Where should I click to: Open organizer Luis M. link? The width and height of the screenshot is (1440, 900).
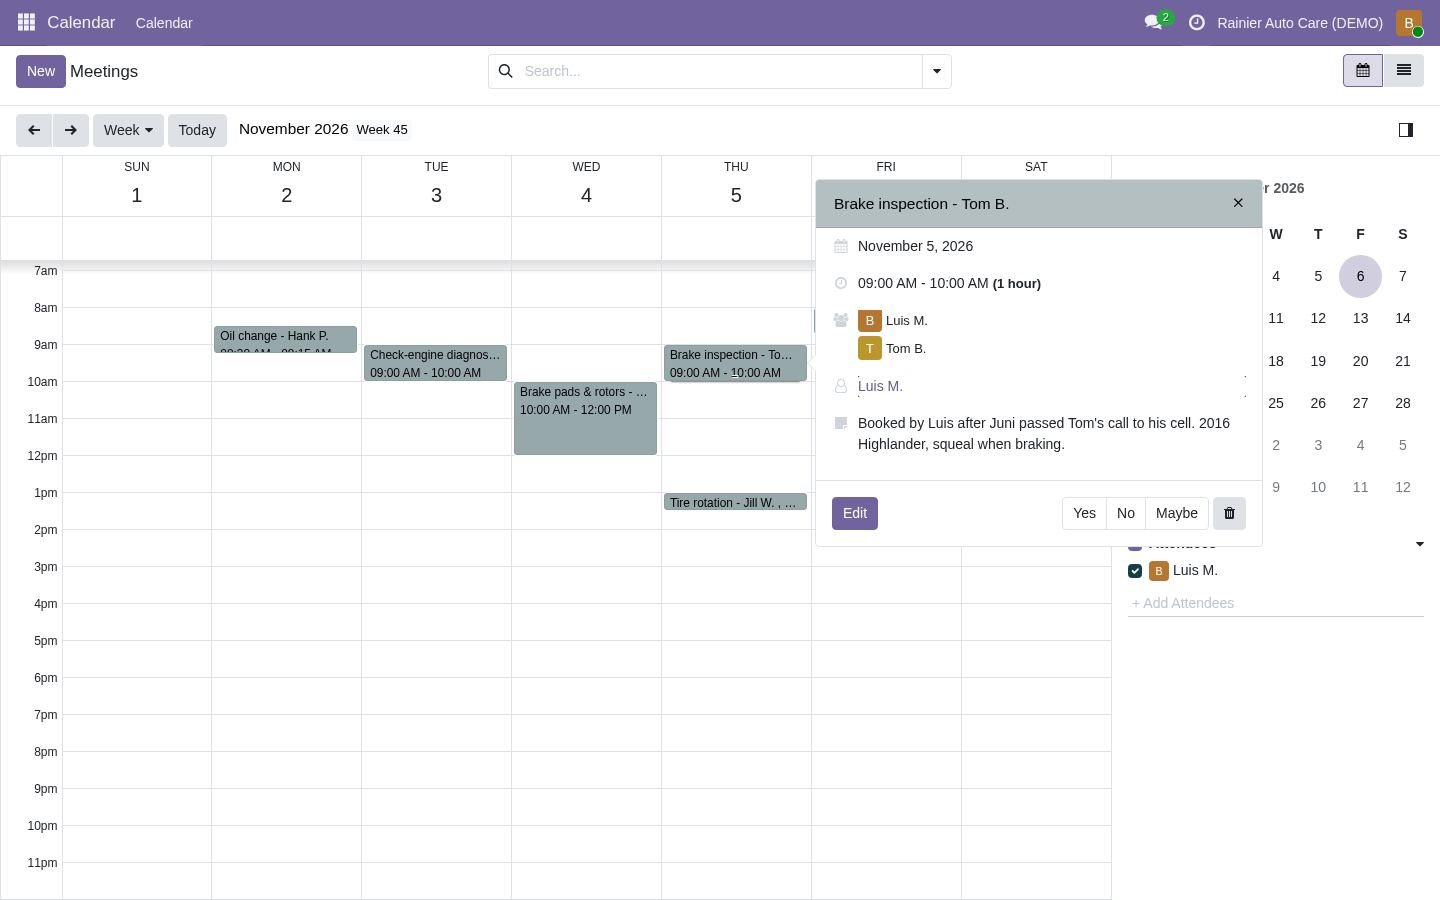(x=880, y=386)
